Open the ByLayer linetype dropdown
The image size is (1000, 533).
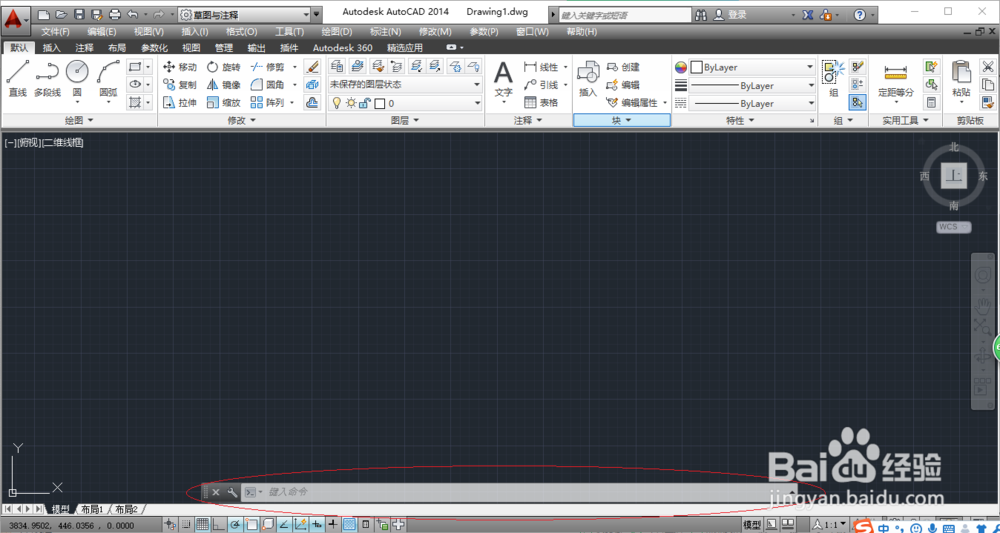pos(753,103)
